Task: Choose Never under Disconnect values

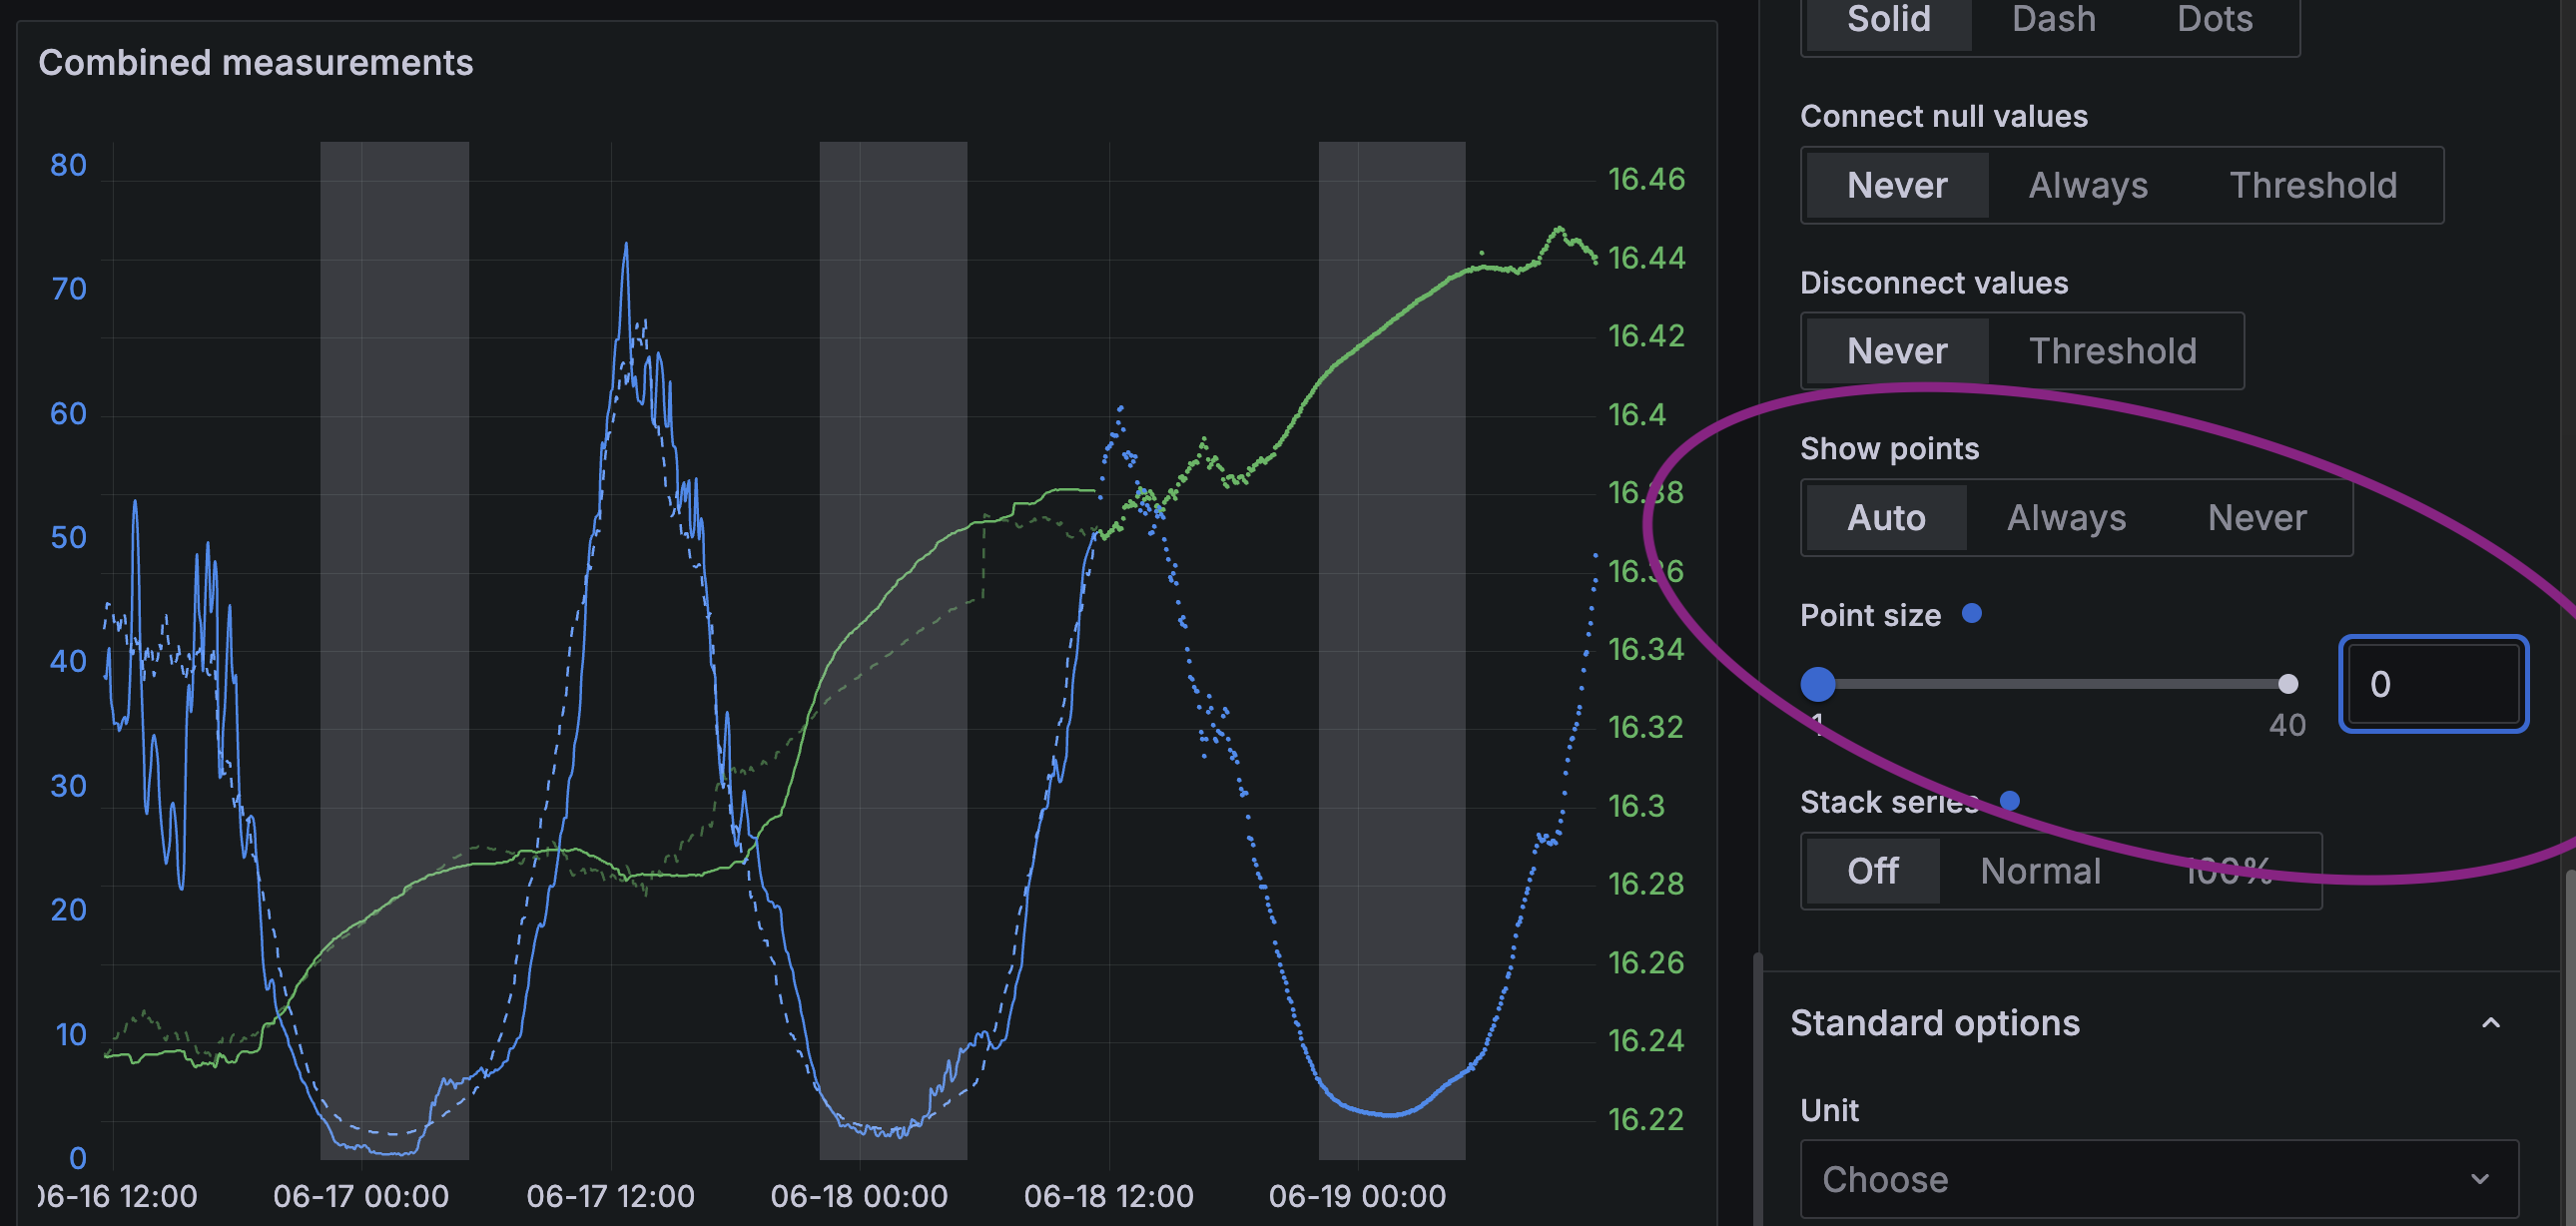Action: coord(1896,351)
